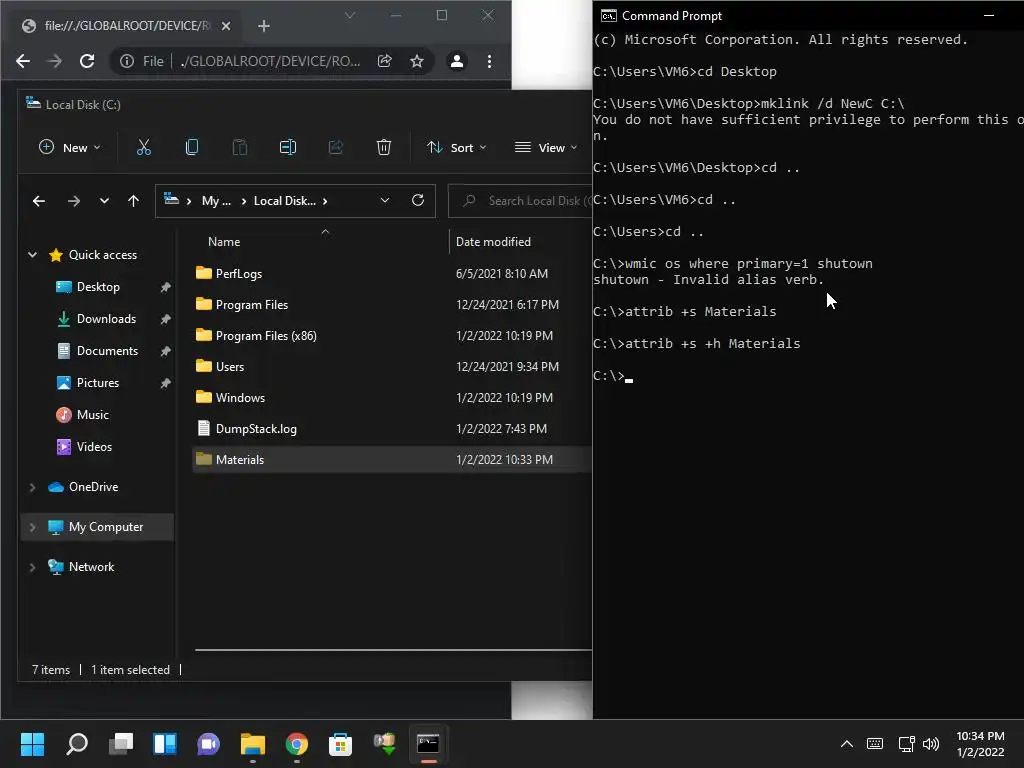Bookmark this tab with star icon
The image size is (1024, 768).
pyautogui.click(x=417, y=61)
